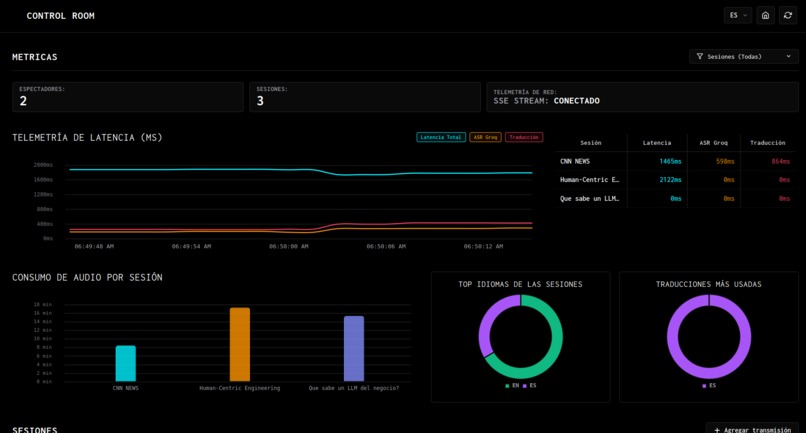Click the 2122ms latency value
Screen dimensions: 806x433
click(x=670, y=180)
